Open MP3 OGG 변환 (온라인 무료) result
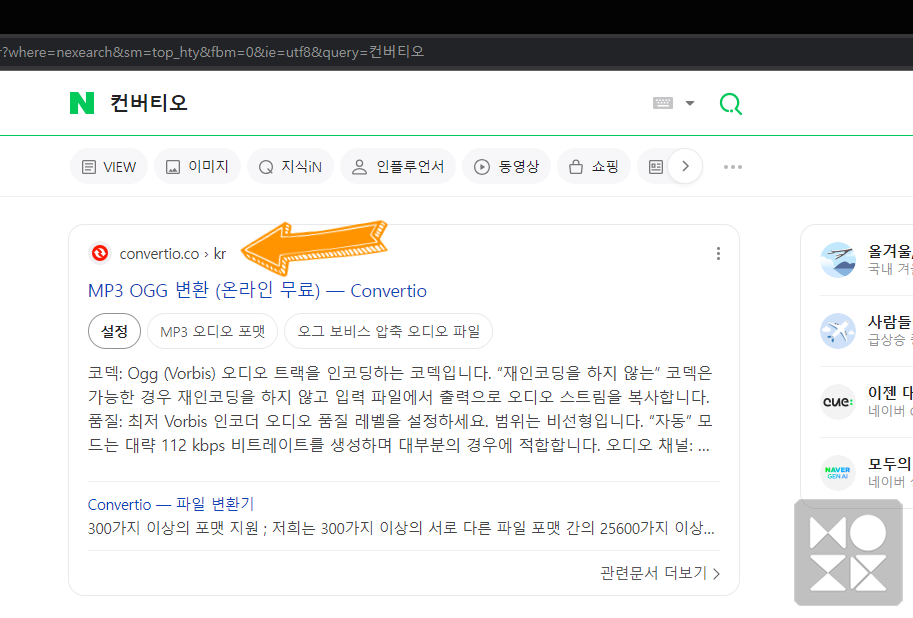The width and height of the screenshot is (913, 618). [x=257, y=290]
